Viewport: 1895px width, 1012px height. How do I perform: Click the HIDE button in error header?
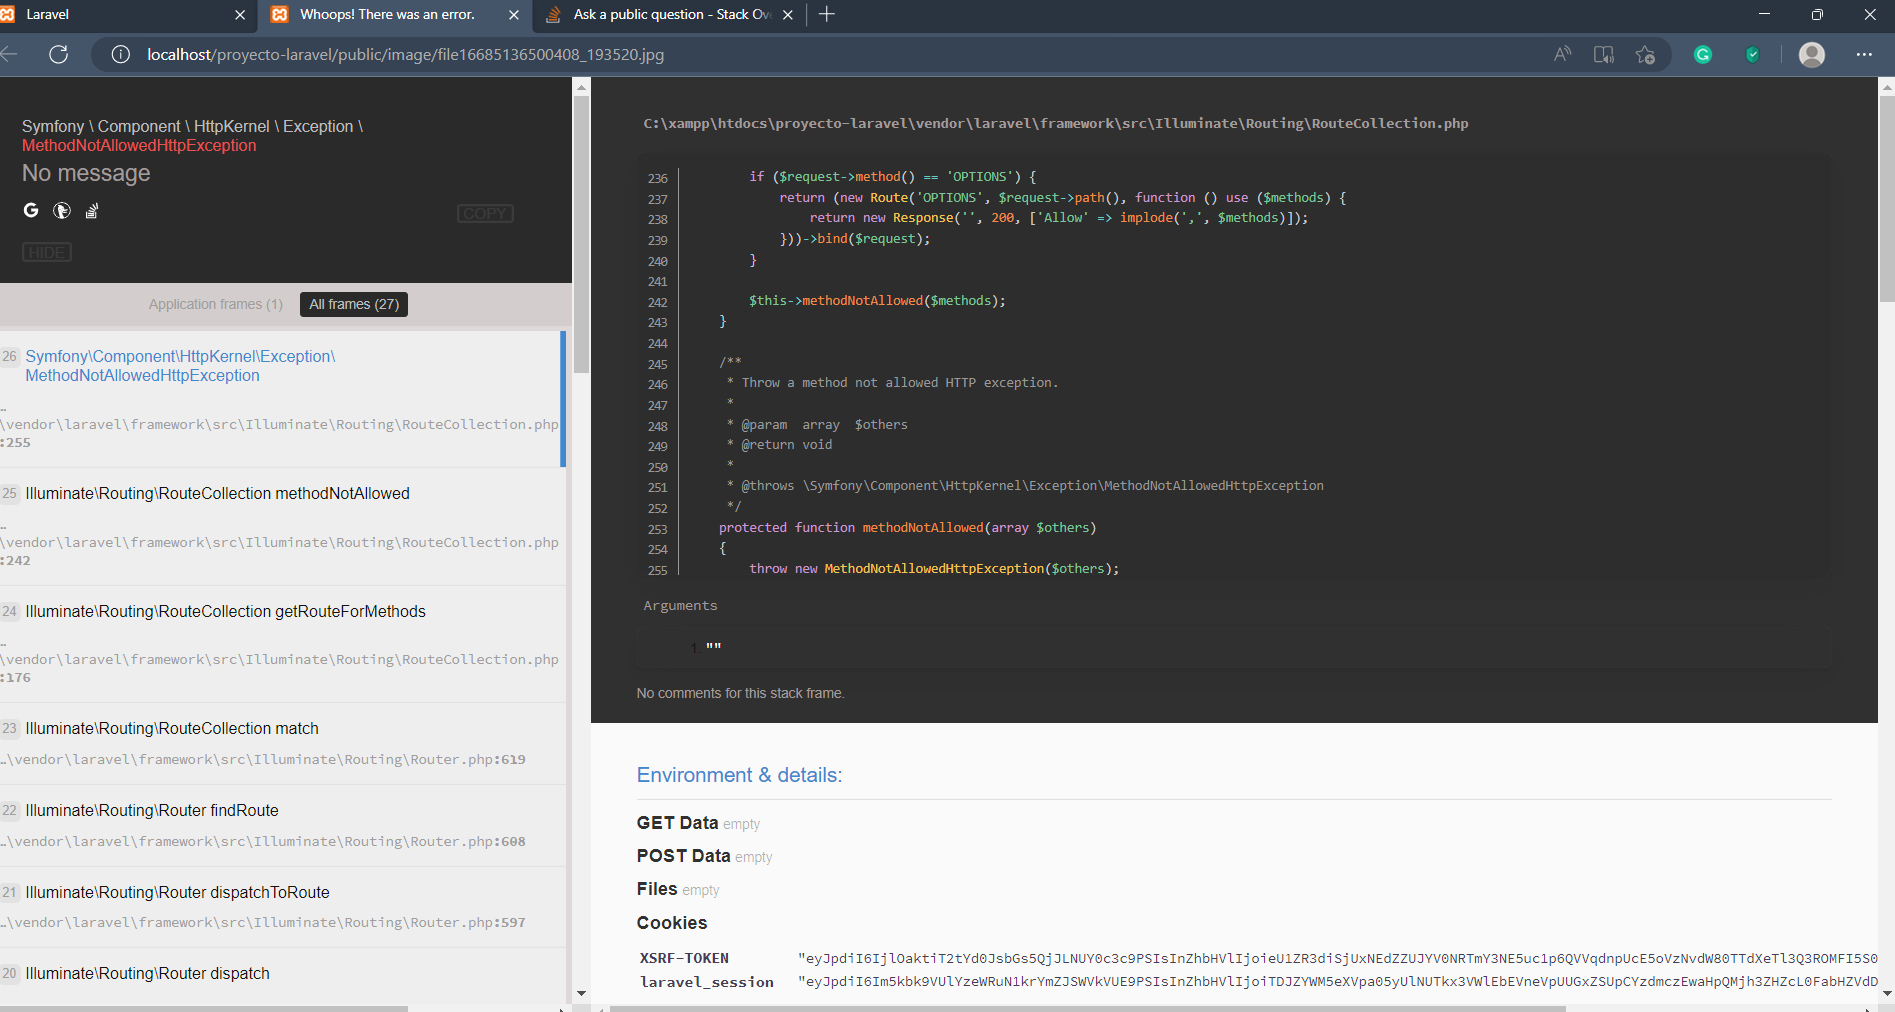click(x=47, y=252)
